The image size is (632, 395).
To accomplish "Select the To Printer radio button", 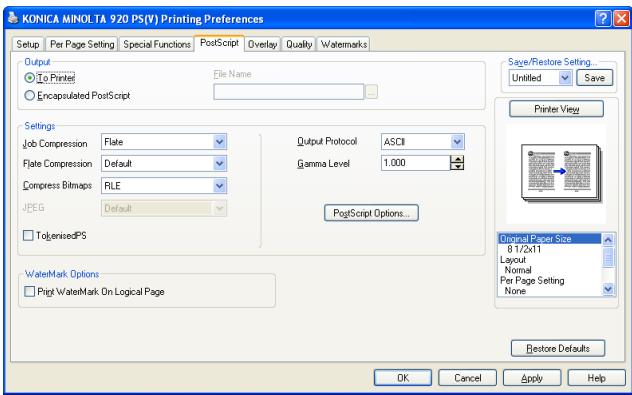I will pos(29,77).
